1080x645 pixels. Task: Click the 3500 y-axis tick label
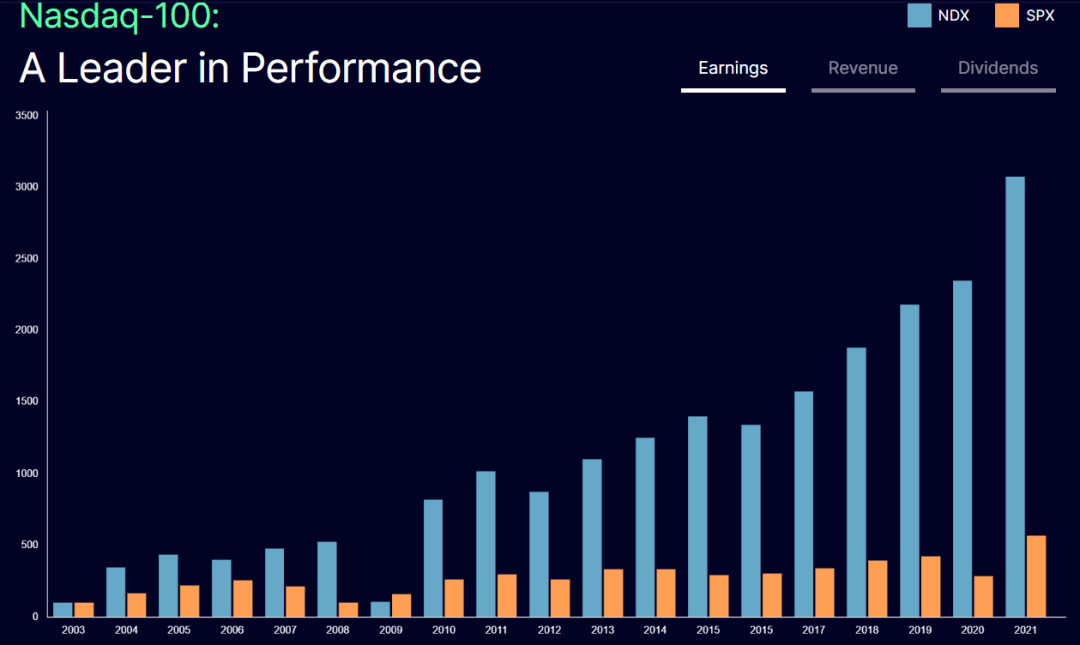27,116
